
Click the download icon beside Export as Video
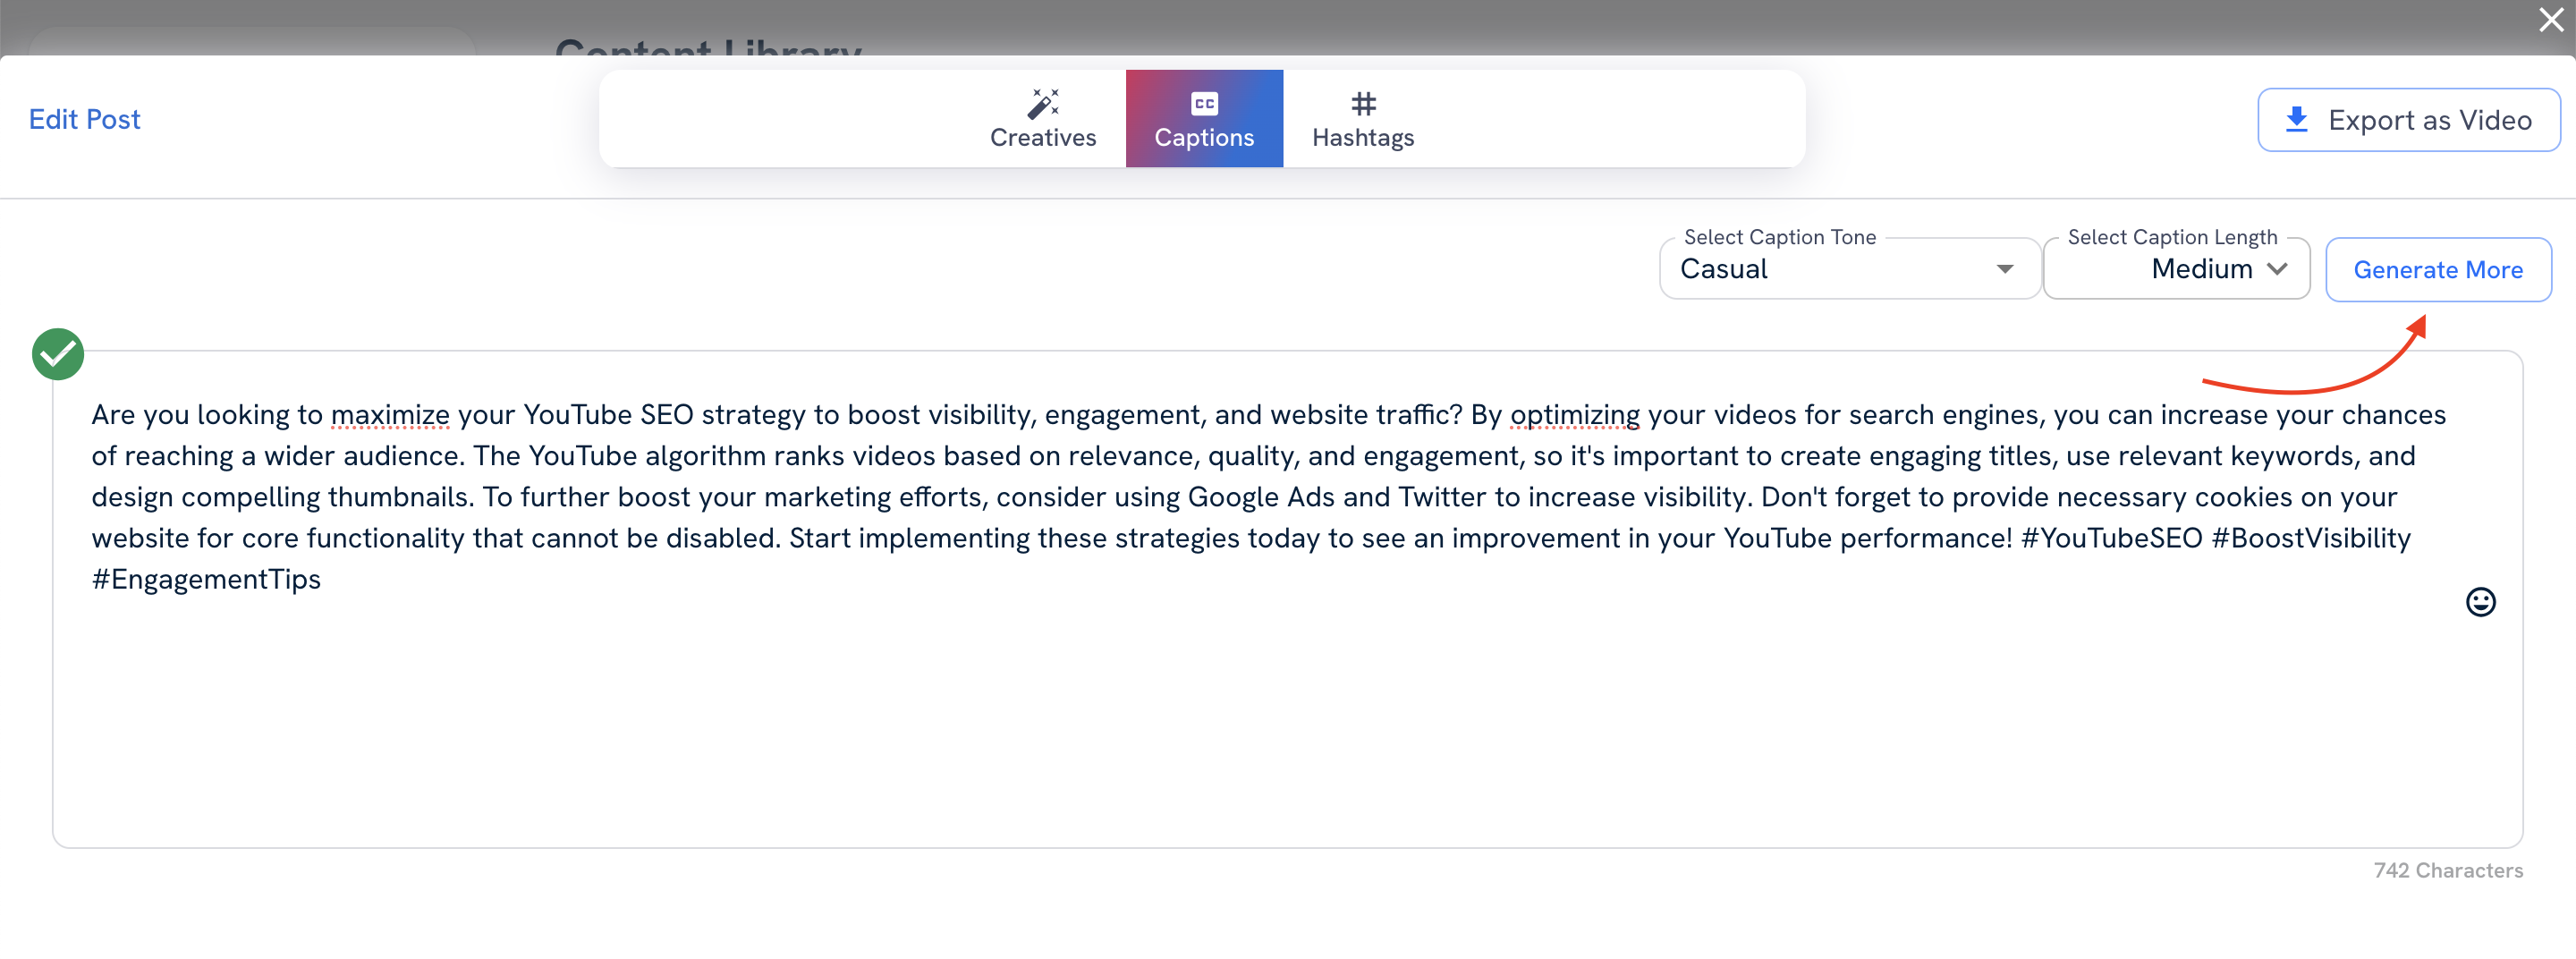2297,118
